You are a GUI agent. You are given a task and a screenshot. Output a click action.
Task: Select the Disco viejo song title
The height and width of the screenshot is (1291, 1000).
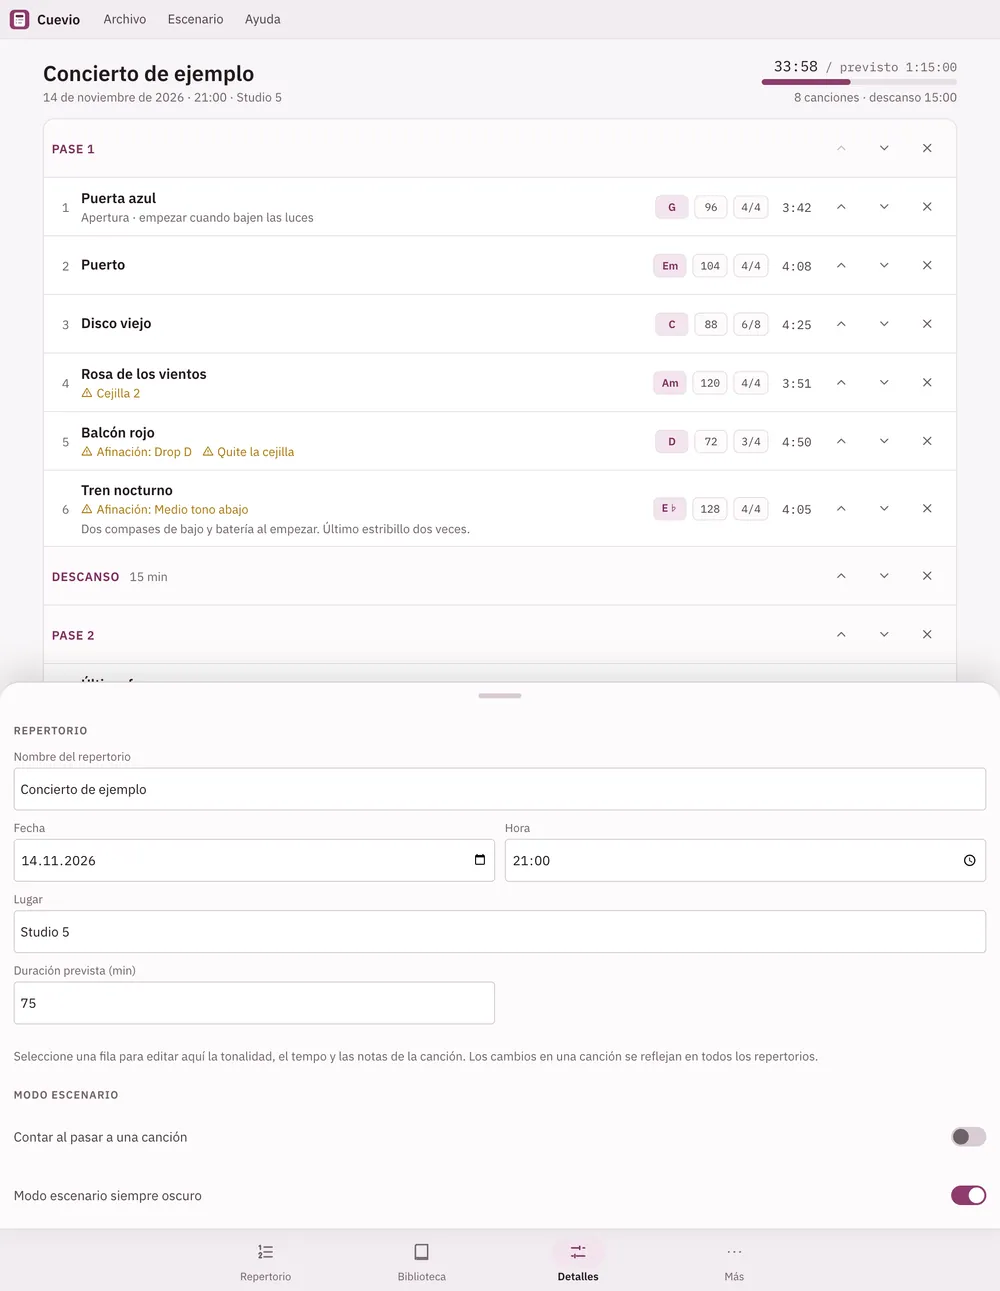tap(116, 323)
